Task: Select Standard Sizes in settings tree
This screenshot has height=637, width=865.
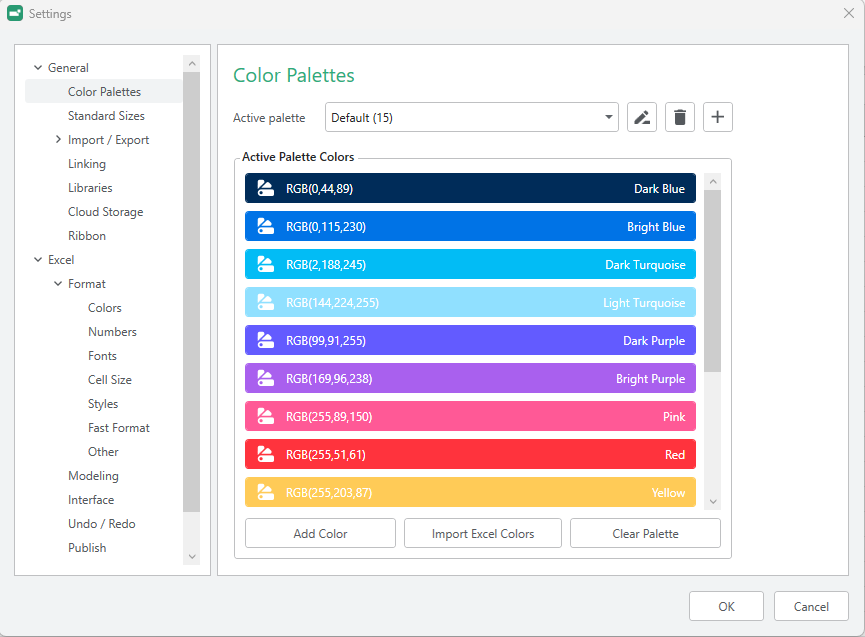Action: [106, 116]
